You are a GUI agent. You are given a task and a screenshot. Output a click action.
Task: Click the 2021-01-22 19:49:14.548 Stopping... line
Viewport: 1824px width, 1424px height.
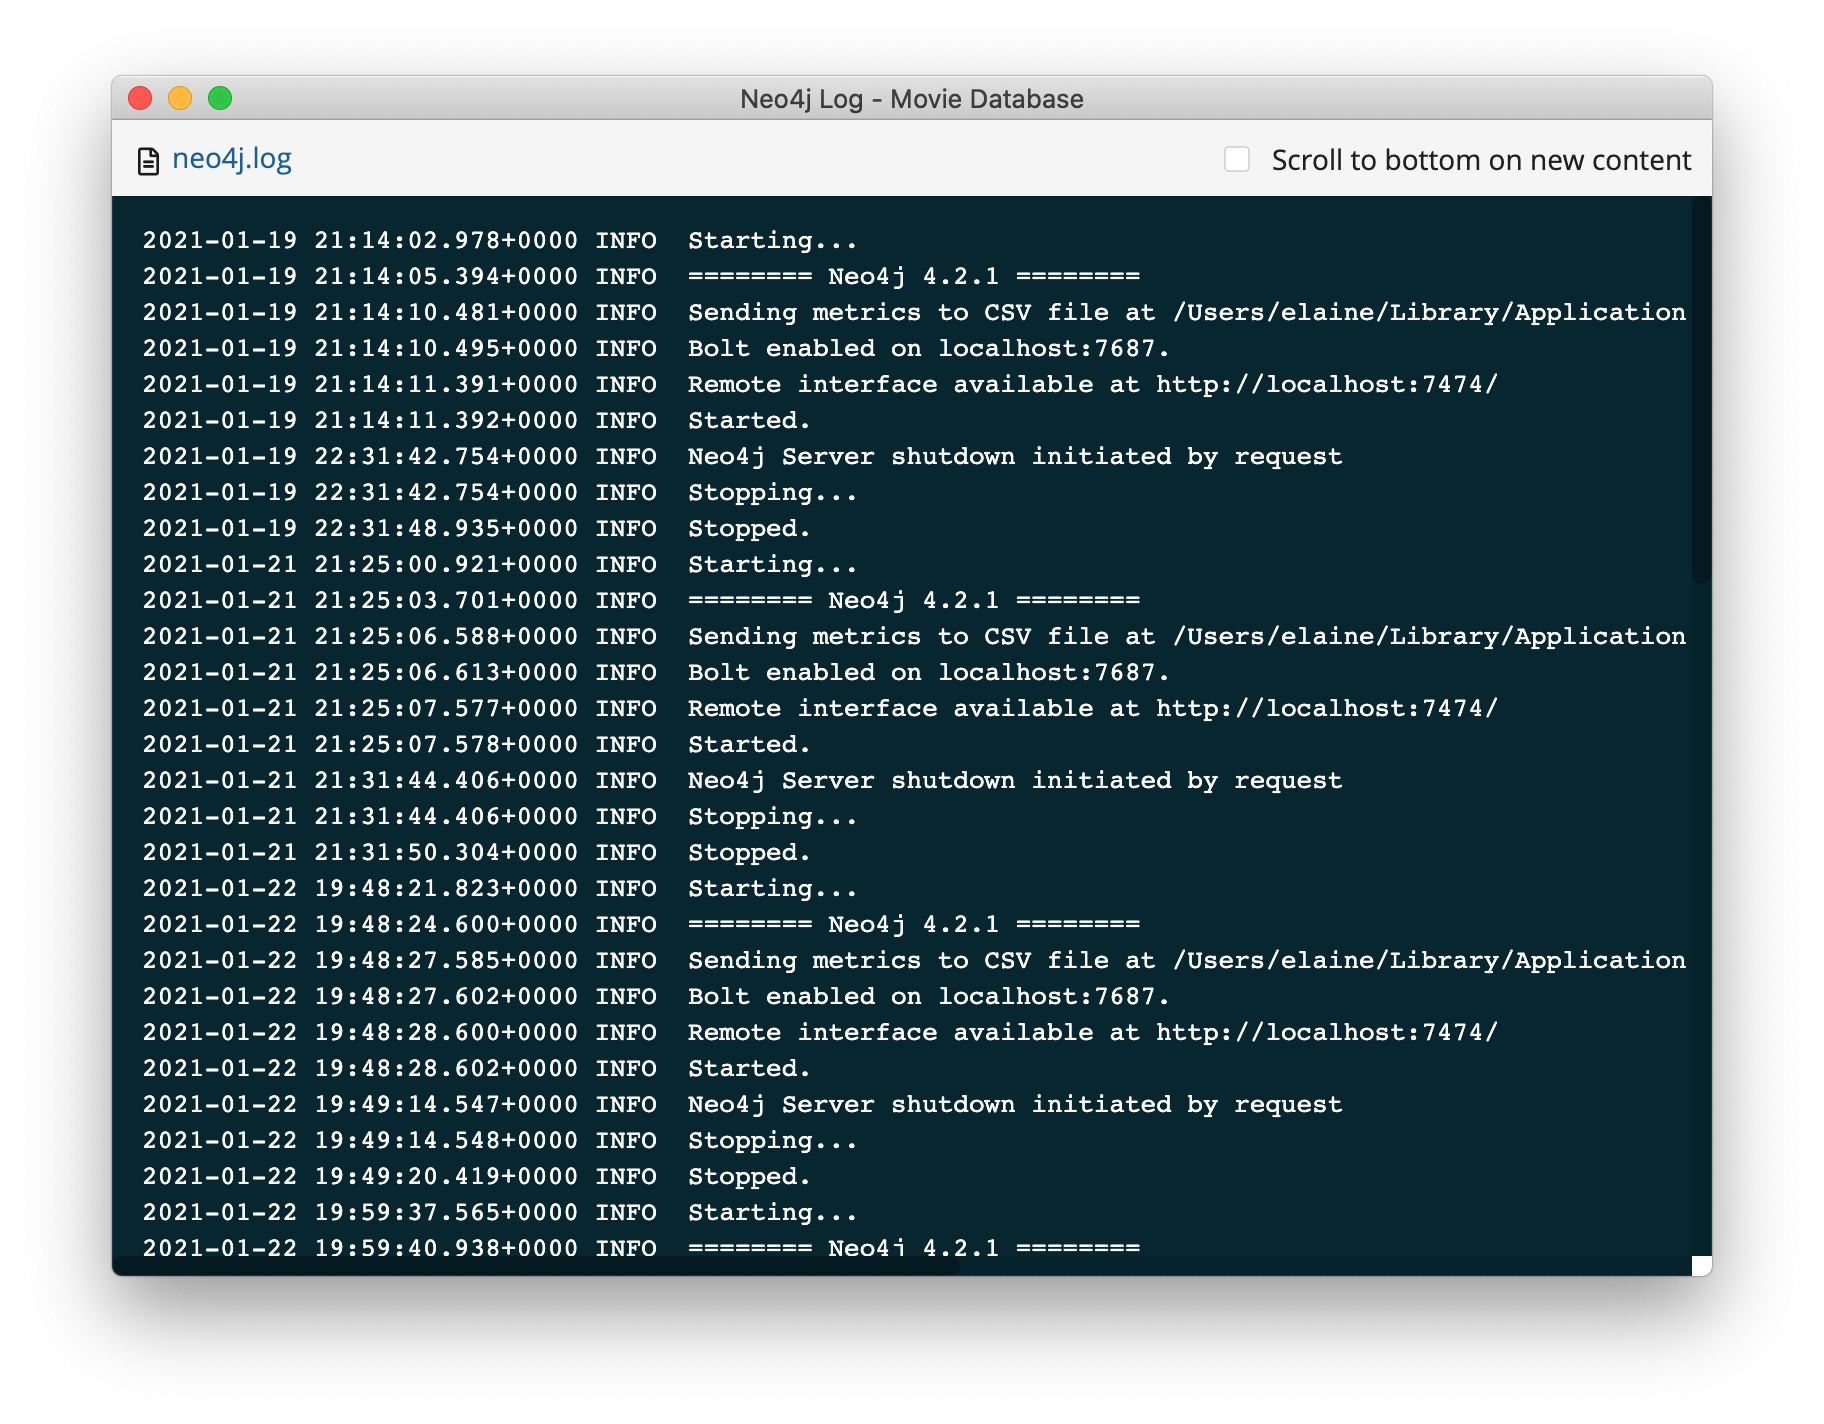tap(500, 1140)
